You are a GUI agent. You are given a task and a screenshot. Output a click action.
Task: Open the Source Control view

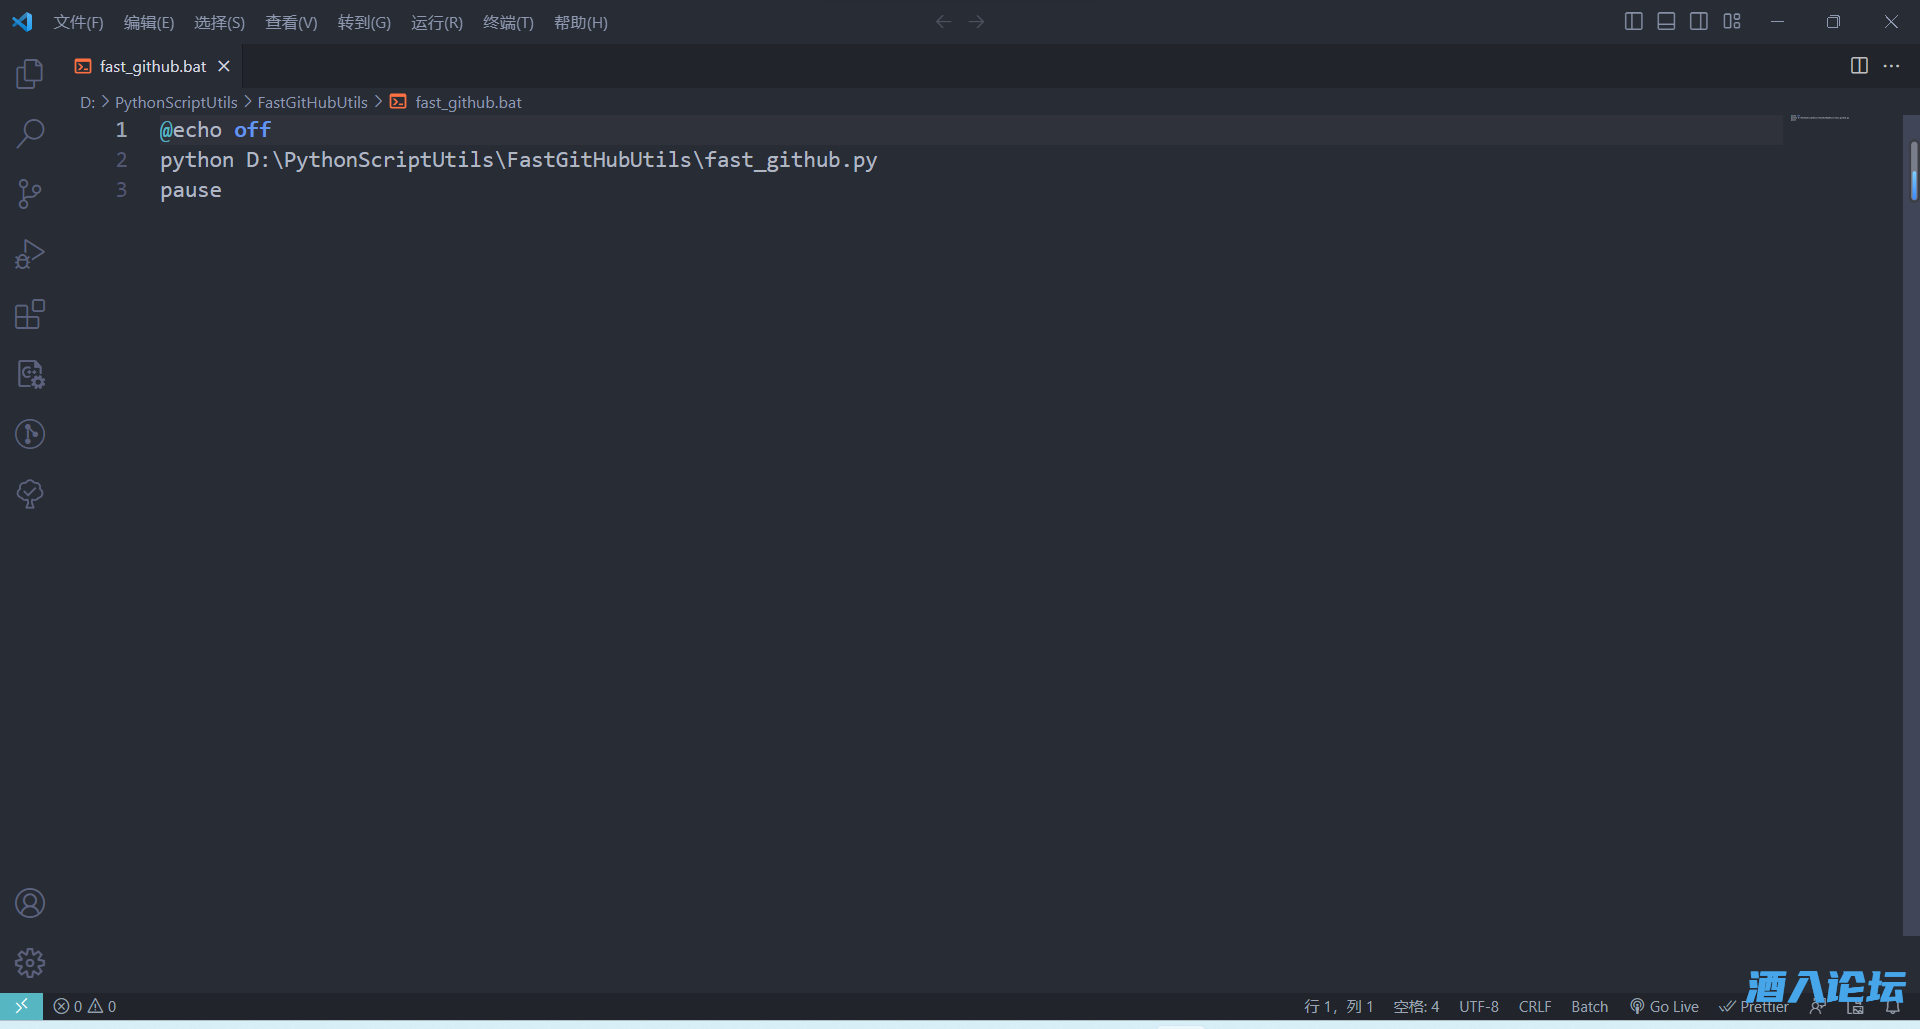pyautogui.click(x=30, y=194)
